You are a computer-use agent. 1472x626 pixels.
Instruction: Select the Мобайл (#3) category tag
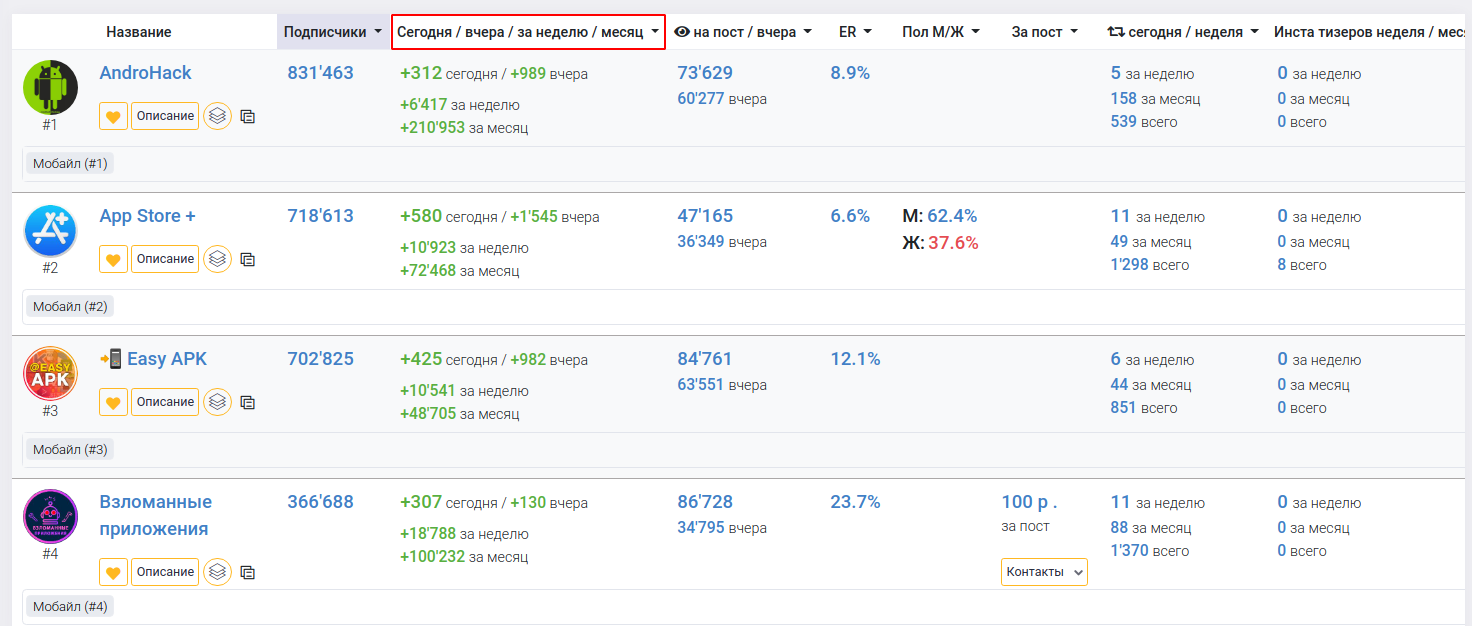70,449
